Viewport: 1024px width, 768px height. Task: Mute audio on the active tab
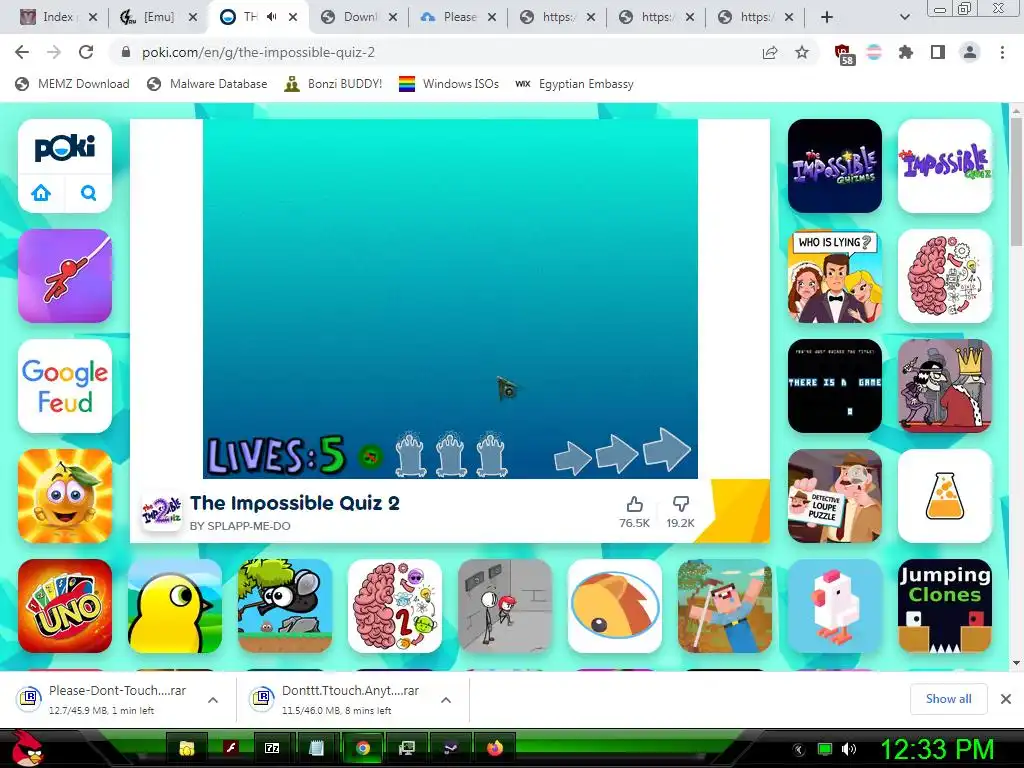272,17
